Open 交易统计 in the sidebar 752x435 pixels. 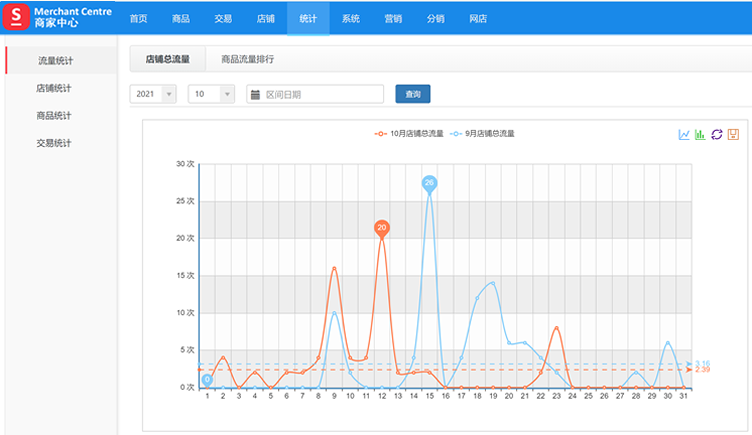pyautogui.click(x=53, y=143)
